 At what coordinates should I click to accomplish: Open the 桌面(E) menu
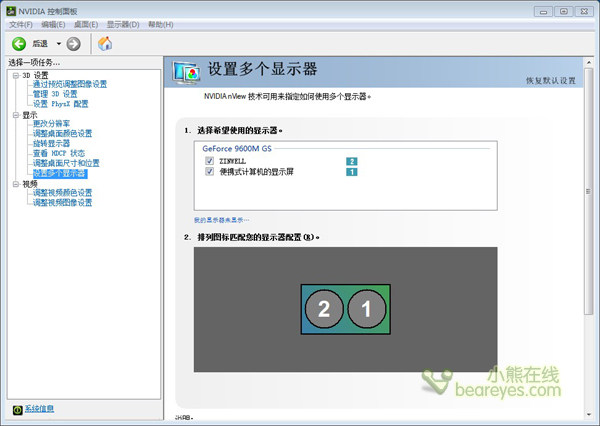coord(86,25)
